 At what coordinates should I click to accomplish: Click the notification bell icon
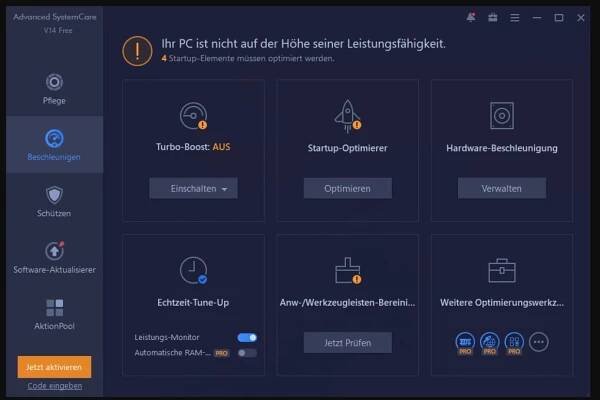pos(471,17)
